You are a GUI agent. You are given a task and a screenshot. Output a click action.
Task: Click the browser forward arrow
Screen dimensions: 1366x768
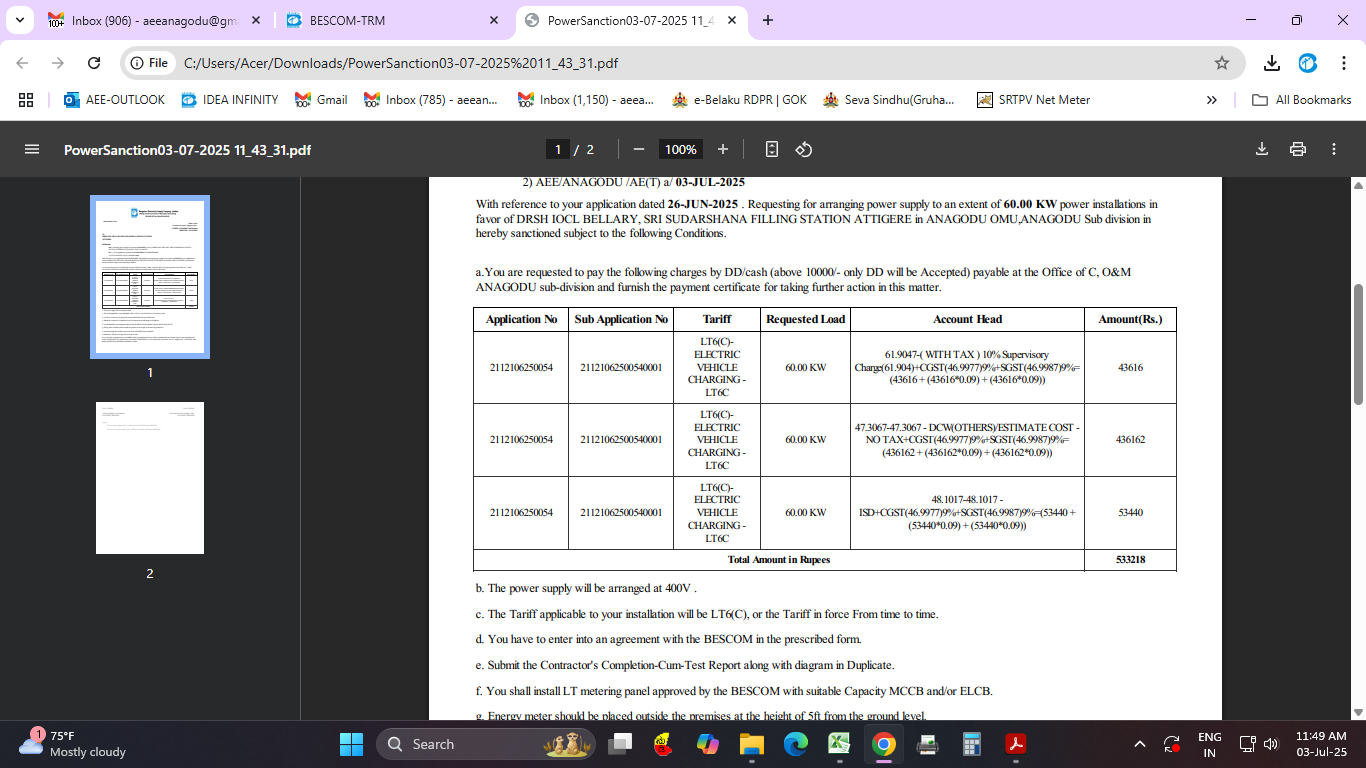58,63
